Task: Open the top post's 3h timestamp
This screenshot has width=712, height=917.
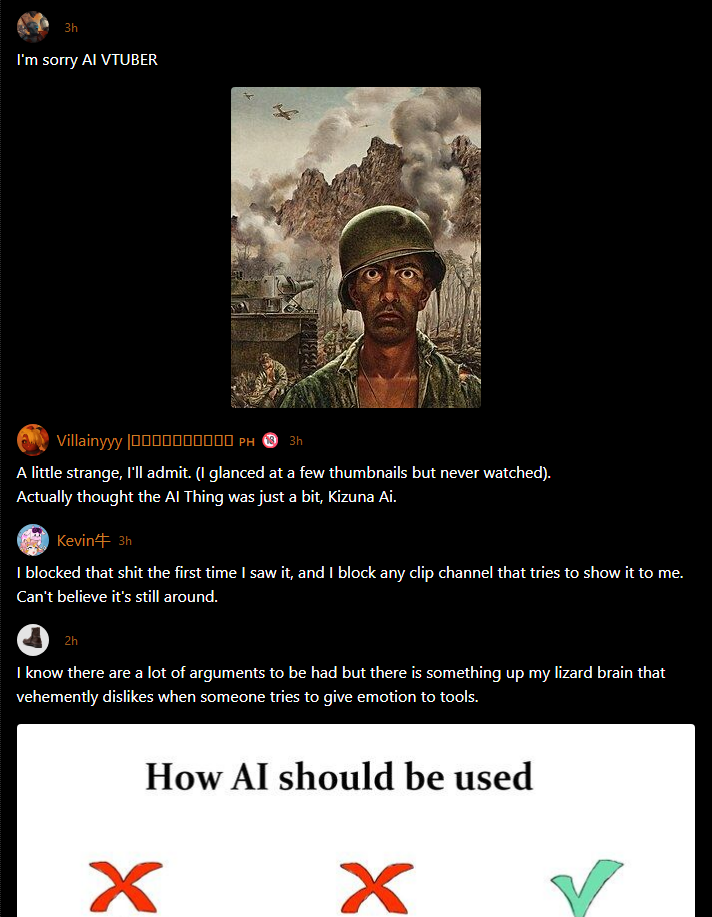Action: click(x=71, y=27)
